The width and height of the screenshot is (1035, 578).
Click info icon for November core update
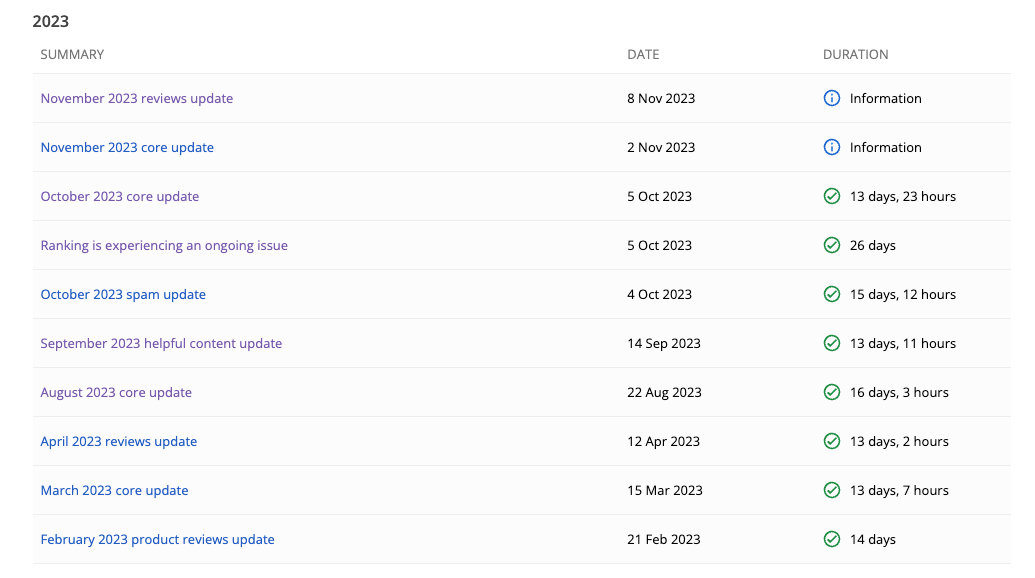point(832,147)
